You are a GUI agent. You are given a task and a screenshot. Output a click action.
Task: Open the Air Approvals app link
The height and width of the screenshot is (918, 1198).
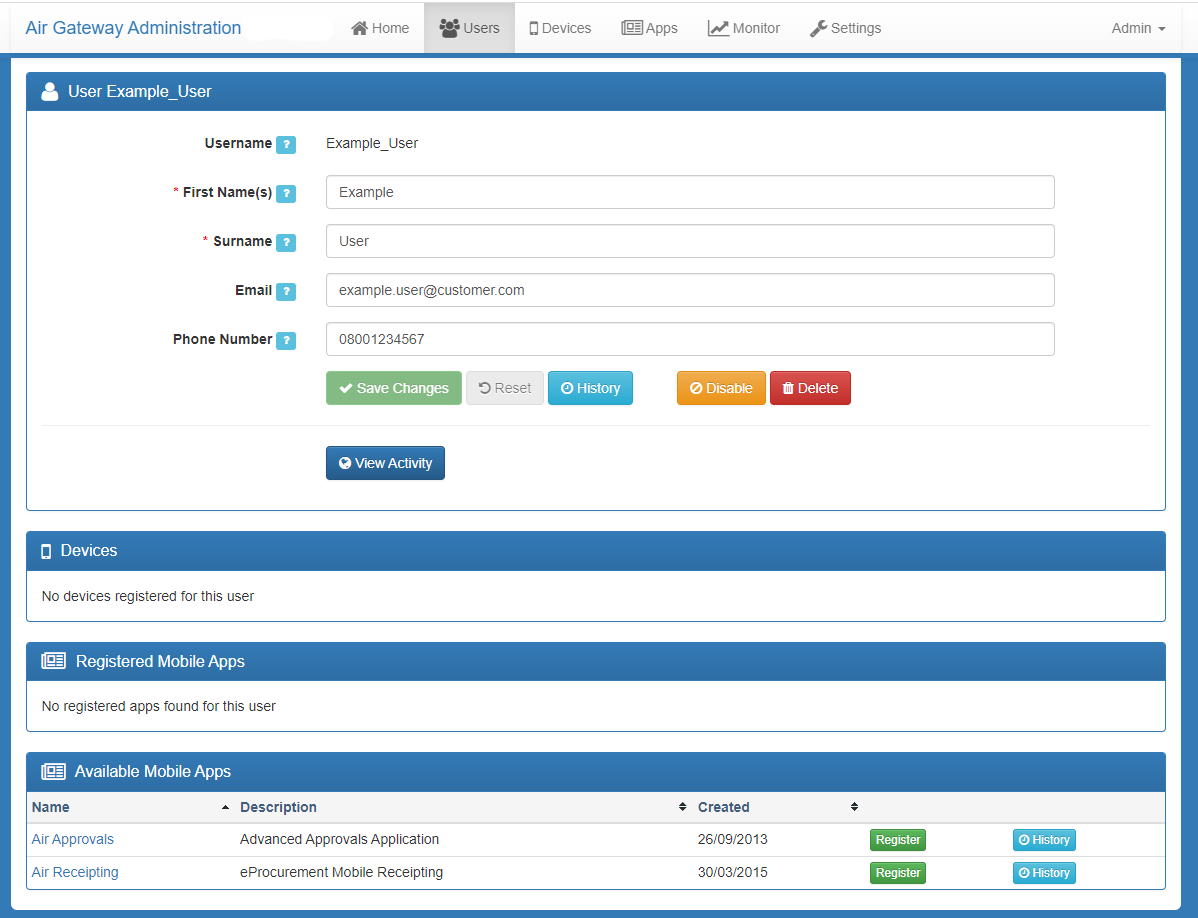[x=73, y=839]
